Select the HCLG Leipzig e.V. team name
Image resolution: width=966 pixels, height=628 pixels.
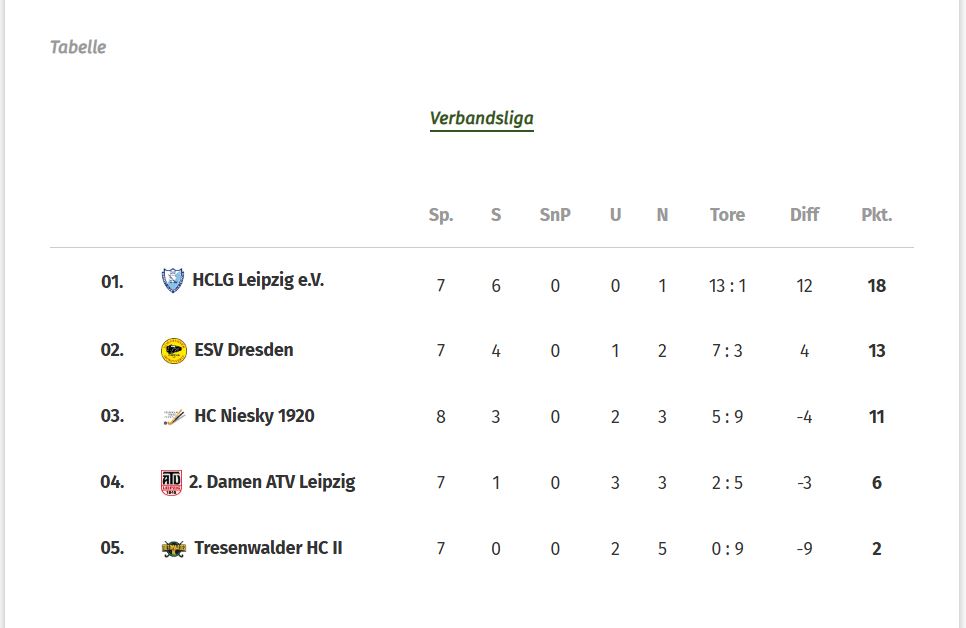click(258, 280)
